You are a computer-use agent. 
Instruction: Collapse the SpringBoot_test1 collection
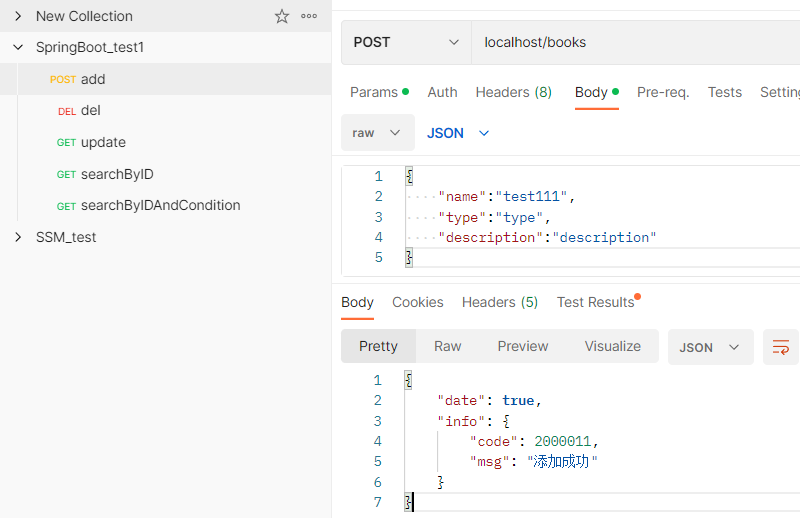pyautogui.click(x=18, y=47)
